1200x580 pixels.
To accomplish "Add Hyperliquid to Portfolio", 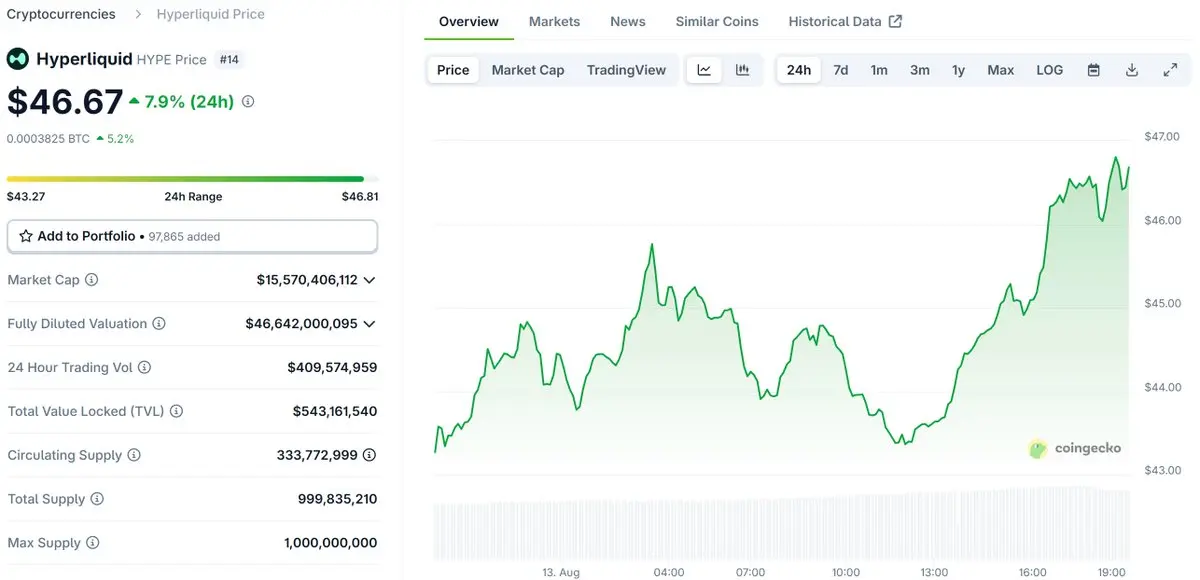I will pyautogui.click(x=192, y=236).
